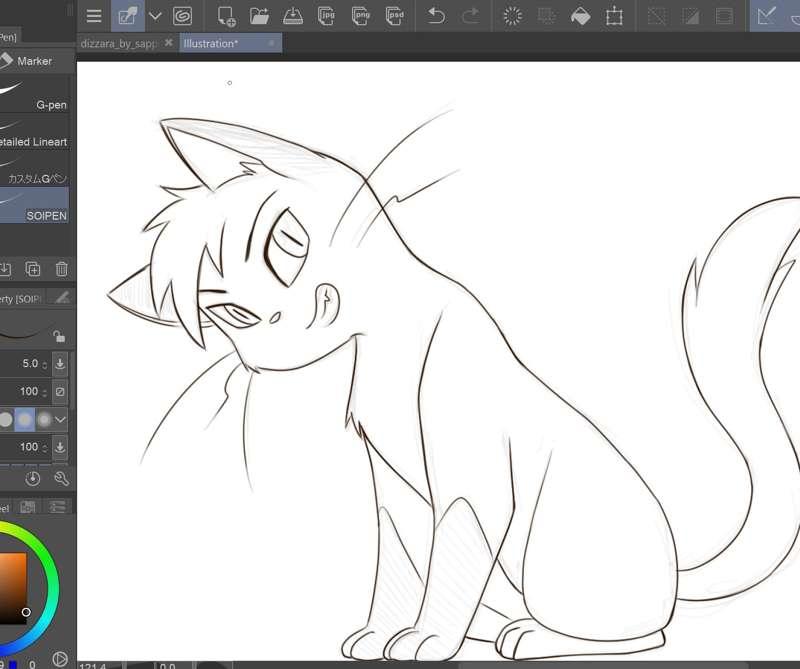Open the Clip Studio Assets spiral icon
The width and height of the screenshot is (800, 669).
coord(182,16)
